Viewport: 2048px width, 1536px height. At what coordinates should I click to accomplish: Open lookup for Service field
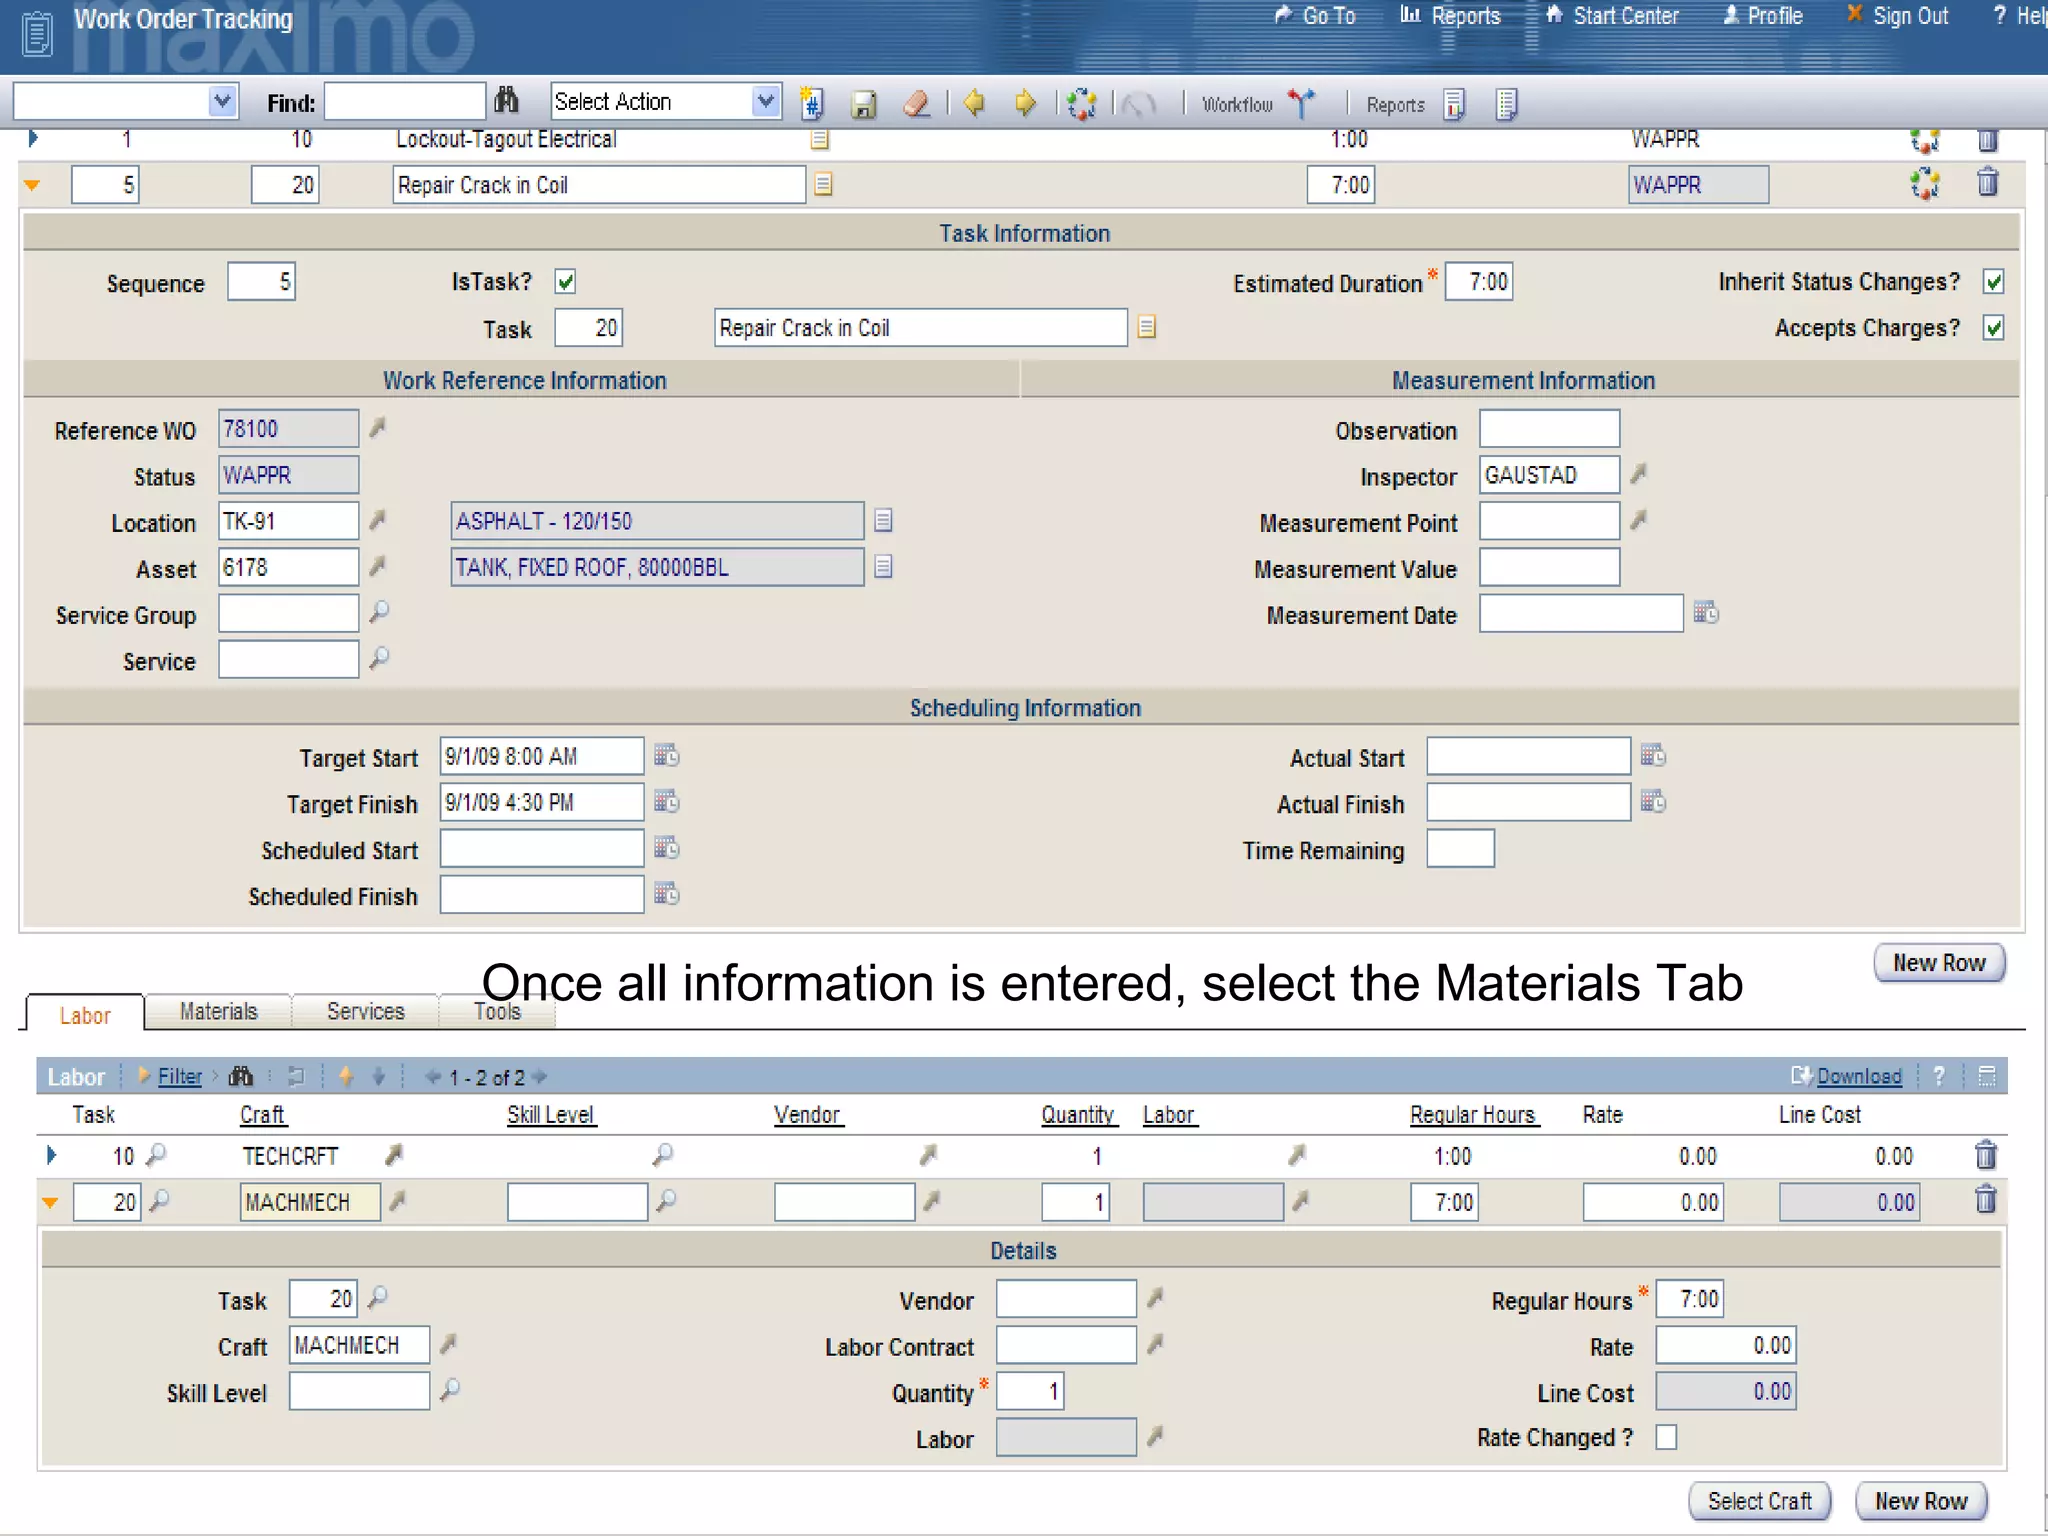point(379,658)
